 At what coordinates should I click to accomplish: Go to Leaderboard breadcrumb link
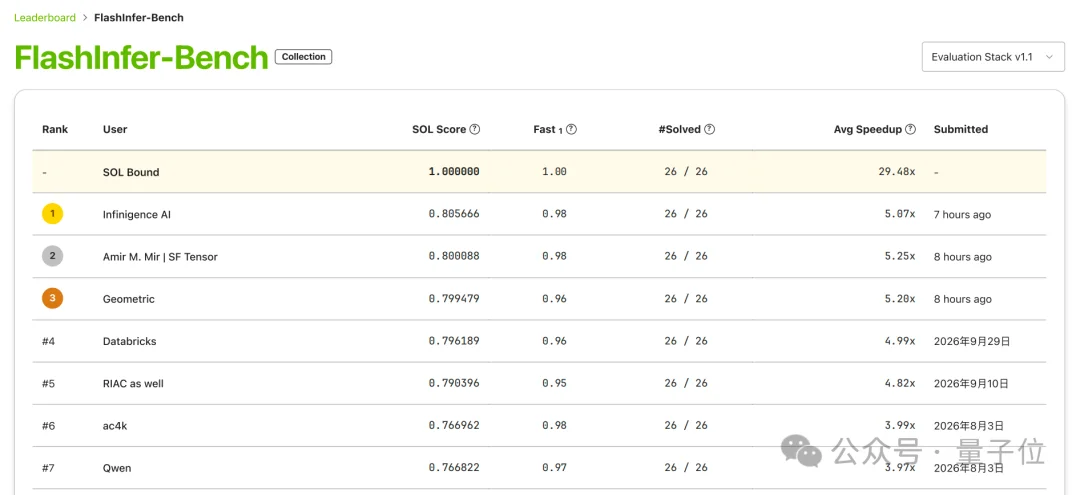[x=45, y=18]
